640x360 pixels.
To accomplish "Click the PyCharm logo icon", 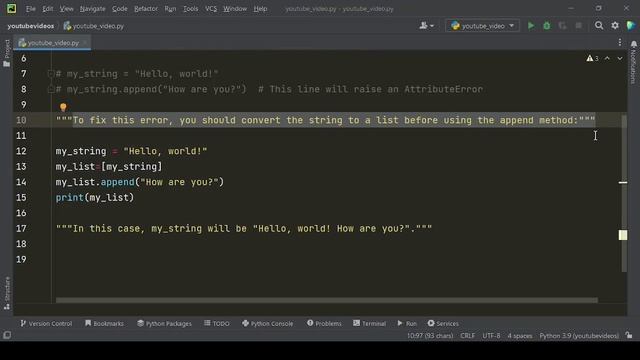I will point(11,8).
